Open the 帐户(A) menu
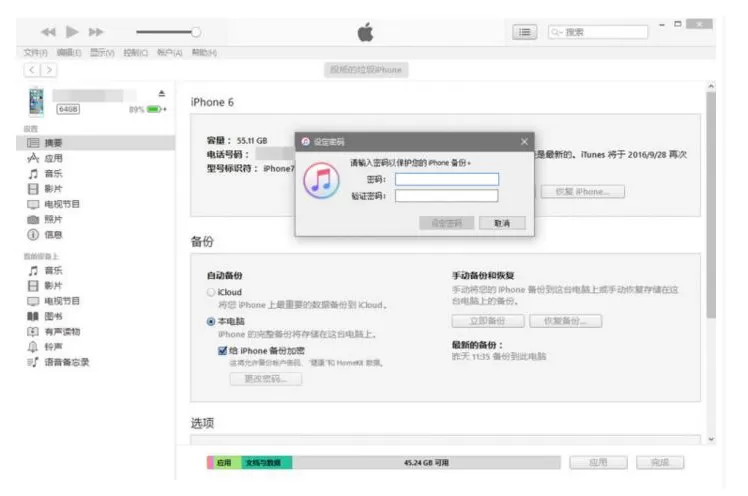The width and height of the screenshot is (748, 496). [169, 52]
